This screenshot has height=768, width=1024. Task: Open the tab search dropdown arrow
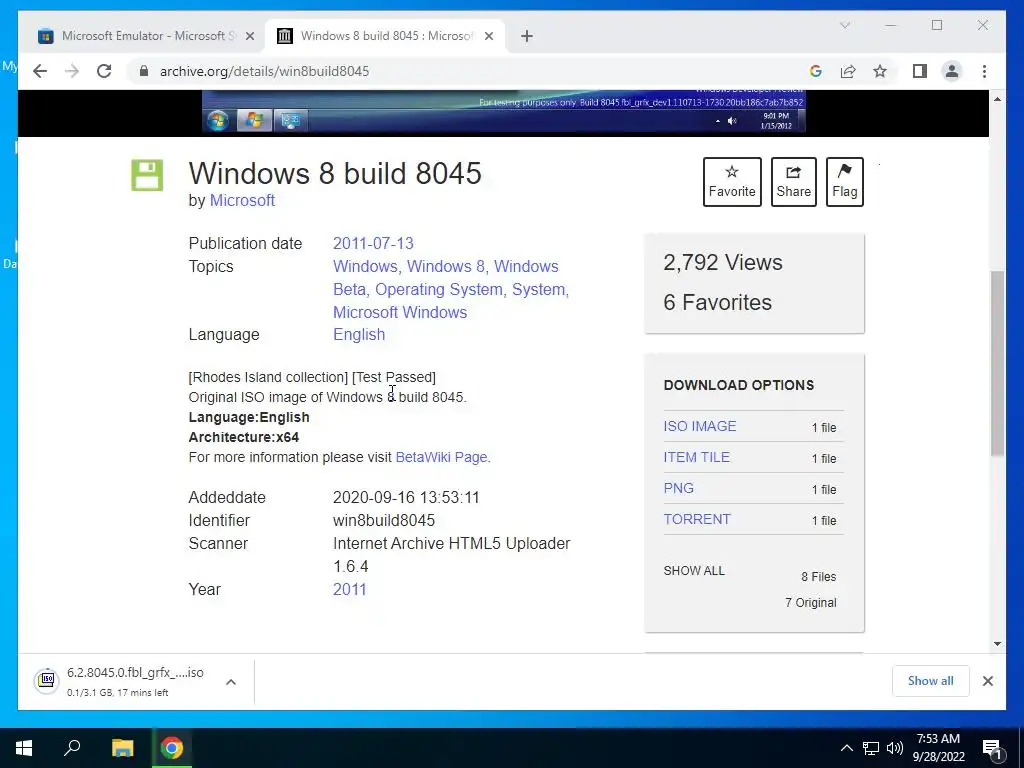[x=844, y=25]
